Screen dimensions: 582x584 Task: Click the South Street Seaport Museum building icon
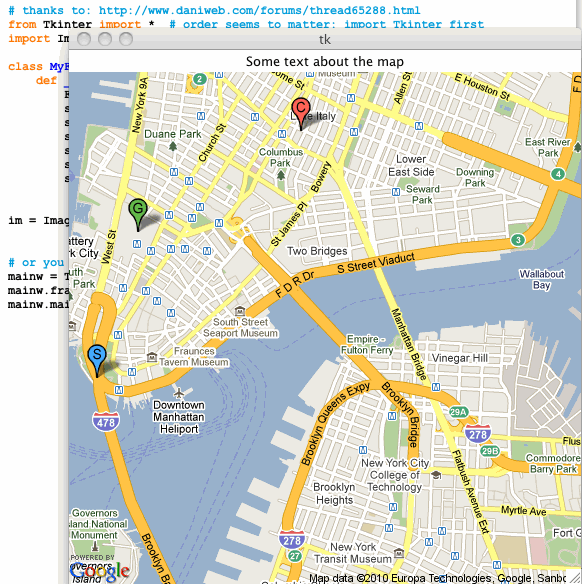[240, 310]
